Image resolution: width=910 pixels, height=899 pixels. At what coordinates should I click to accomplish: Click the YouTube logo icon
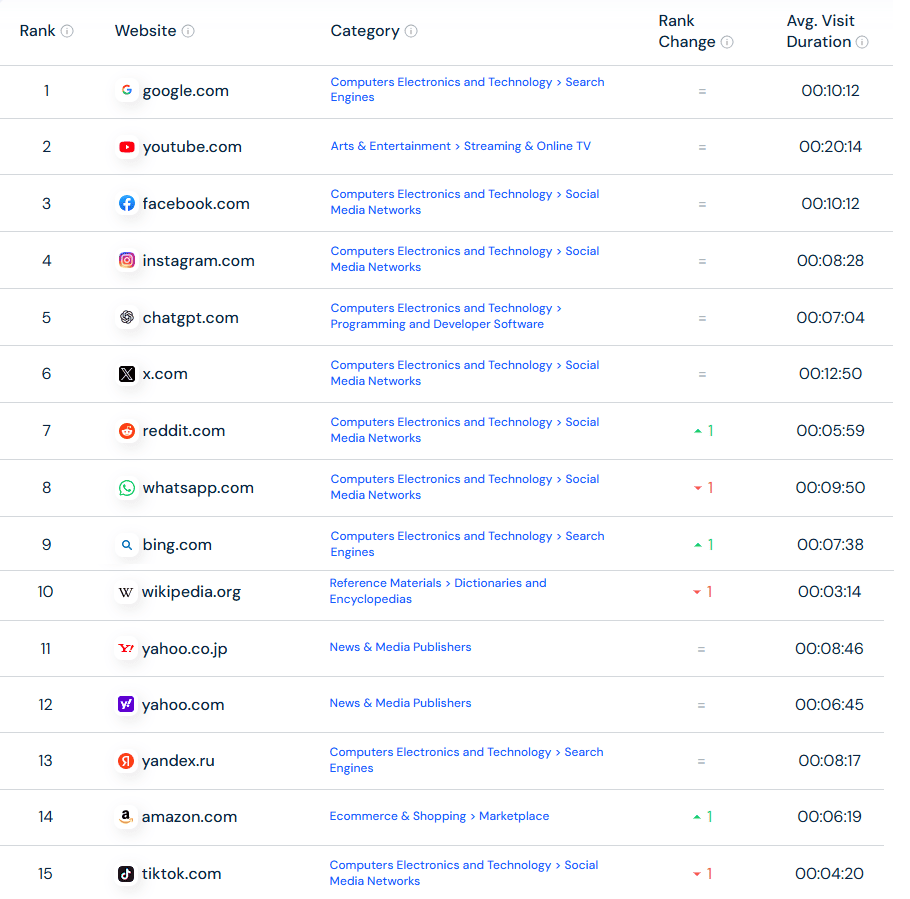(127, 147)
